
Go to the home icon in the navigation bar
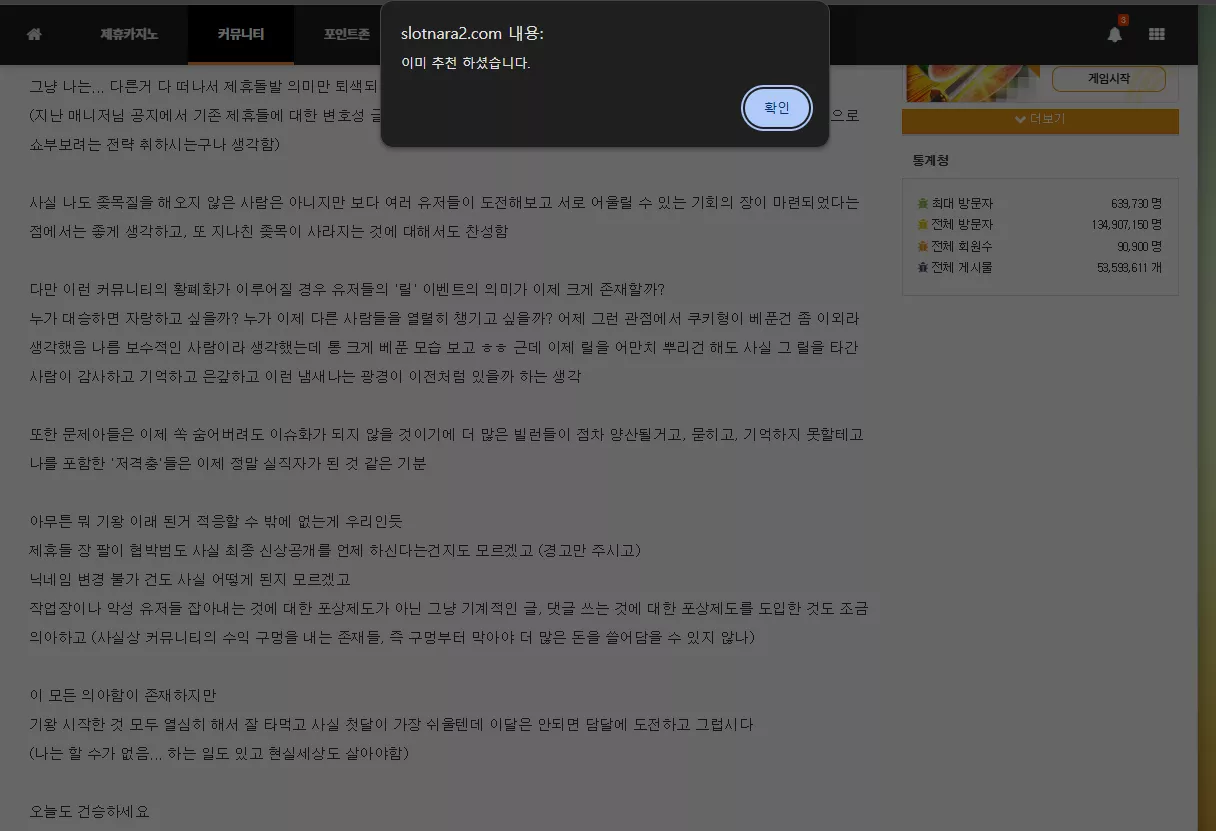pos(34,34)
